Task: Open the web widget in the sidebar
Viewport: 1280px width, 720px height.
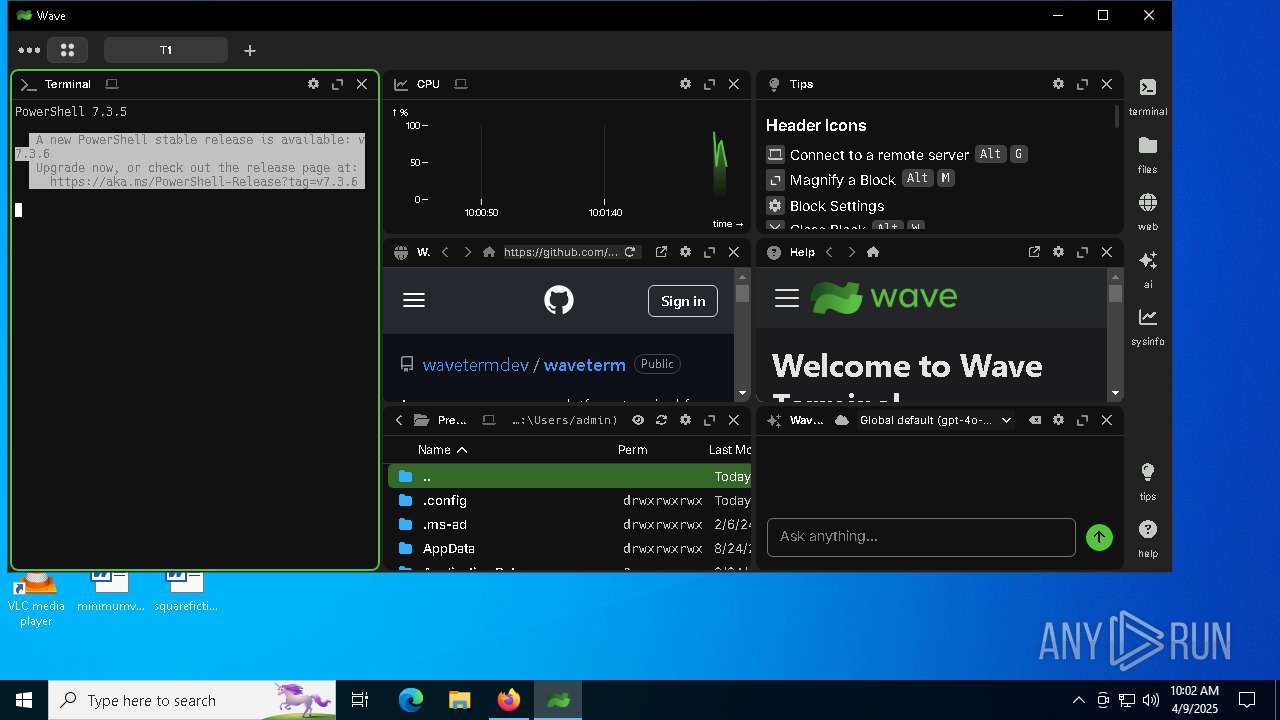Action: coord(1148,212)
